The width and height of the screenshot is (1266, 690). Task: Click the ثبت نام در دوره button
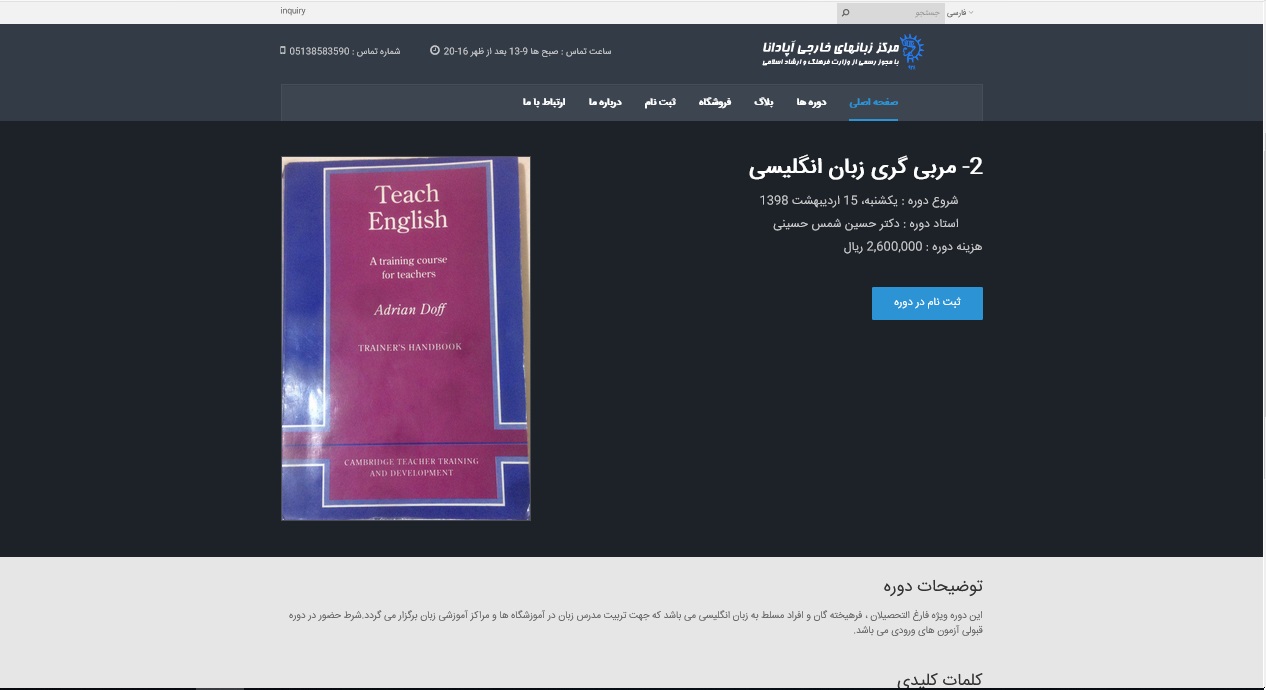tap(927, 303)
